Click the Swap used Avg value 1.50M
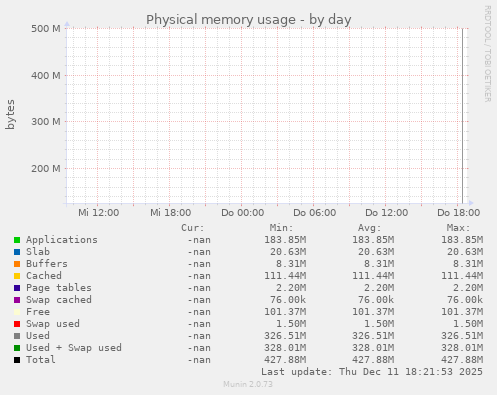497x395 pixels. [379, 324]
